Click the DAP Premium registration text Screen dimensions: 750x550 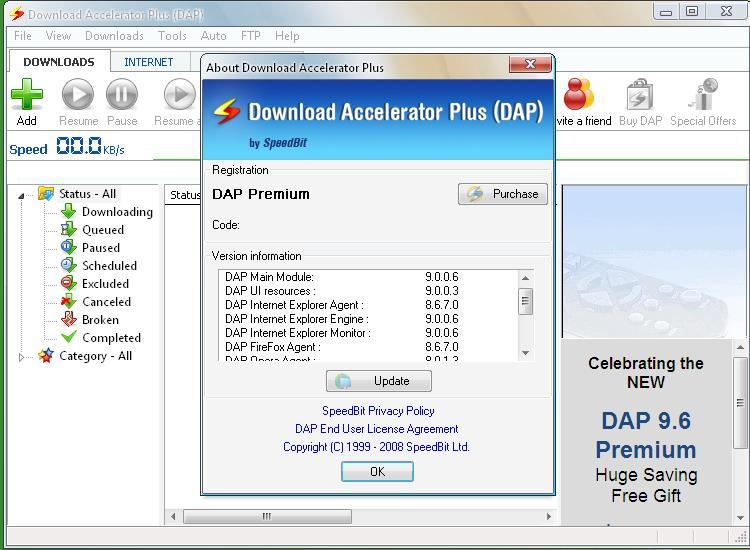(x=261, y=194)
